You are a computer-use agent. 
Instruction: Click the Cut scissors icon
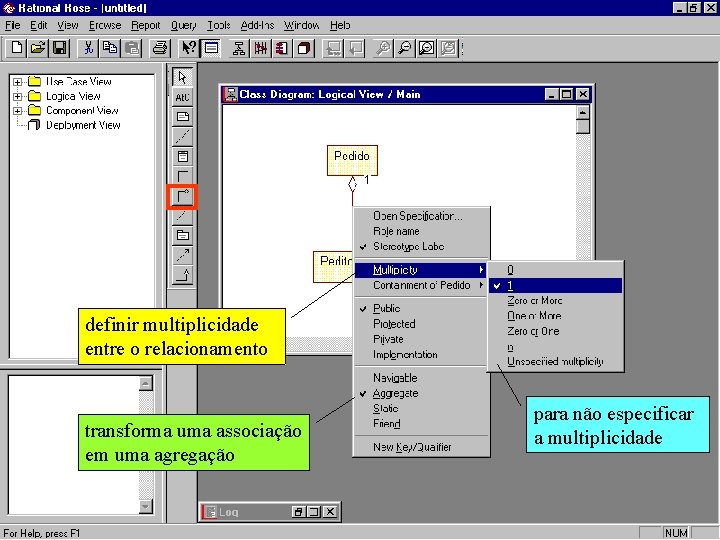point(88,48)
